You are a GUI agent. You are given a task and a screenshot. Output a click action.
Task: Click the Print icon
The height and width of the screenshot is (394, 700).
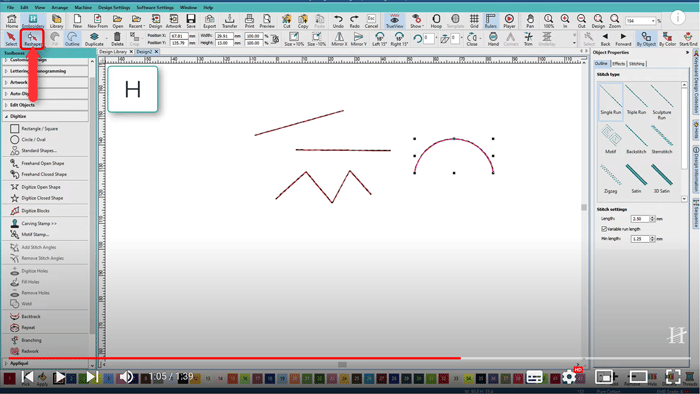[249, 21]
